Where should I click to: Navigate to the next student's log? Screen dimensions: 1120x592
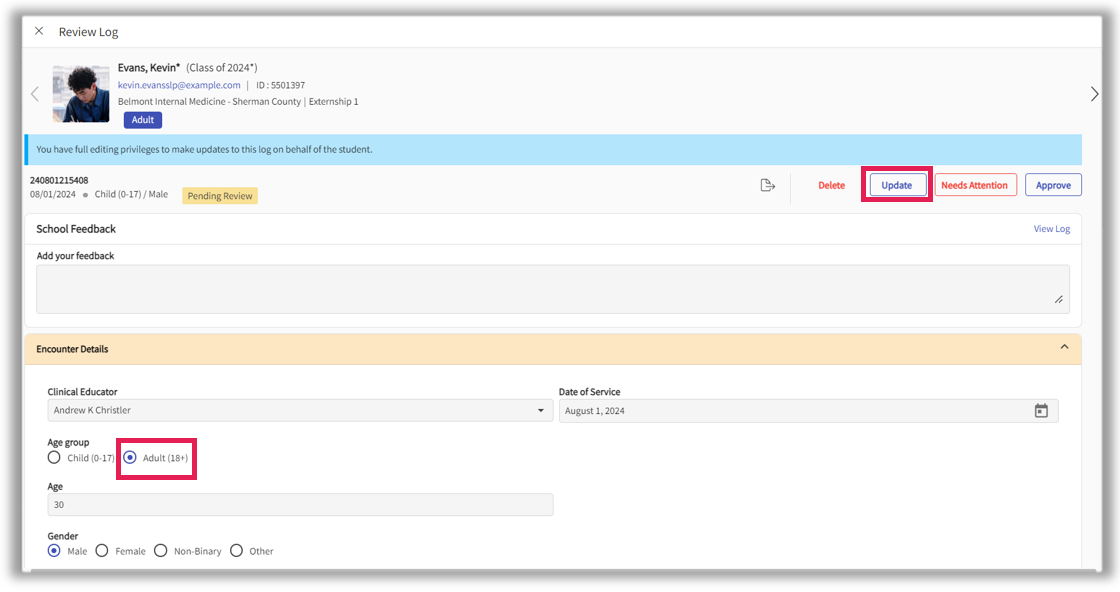coord(1094,93)
